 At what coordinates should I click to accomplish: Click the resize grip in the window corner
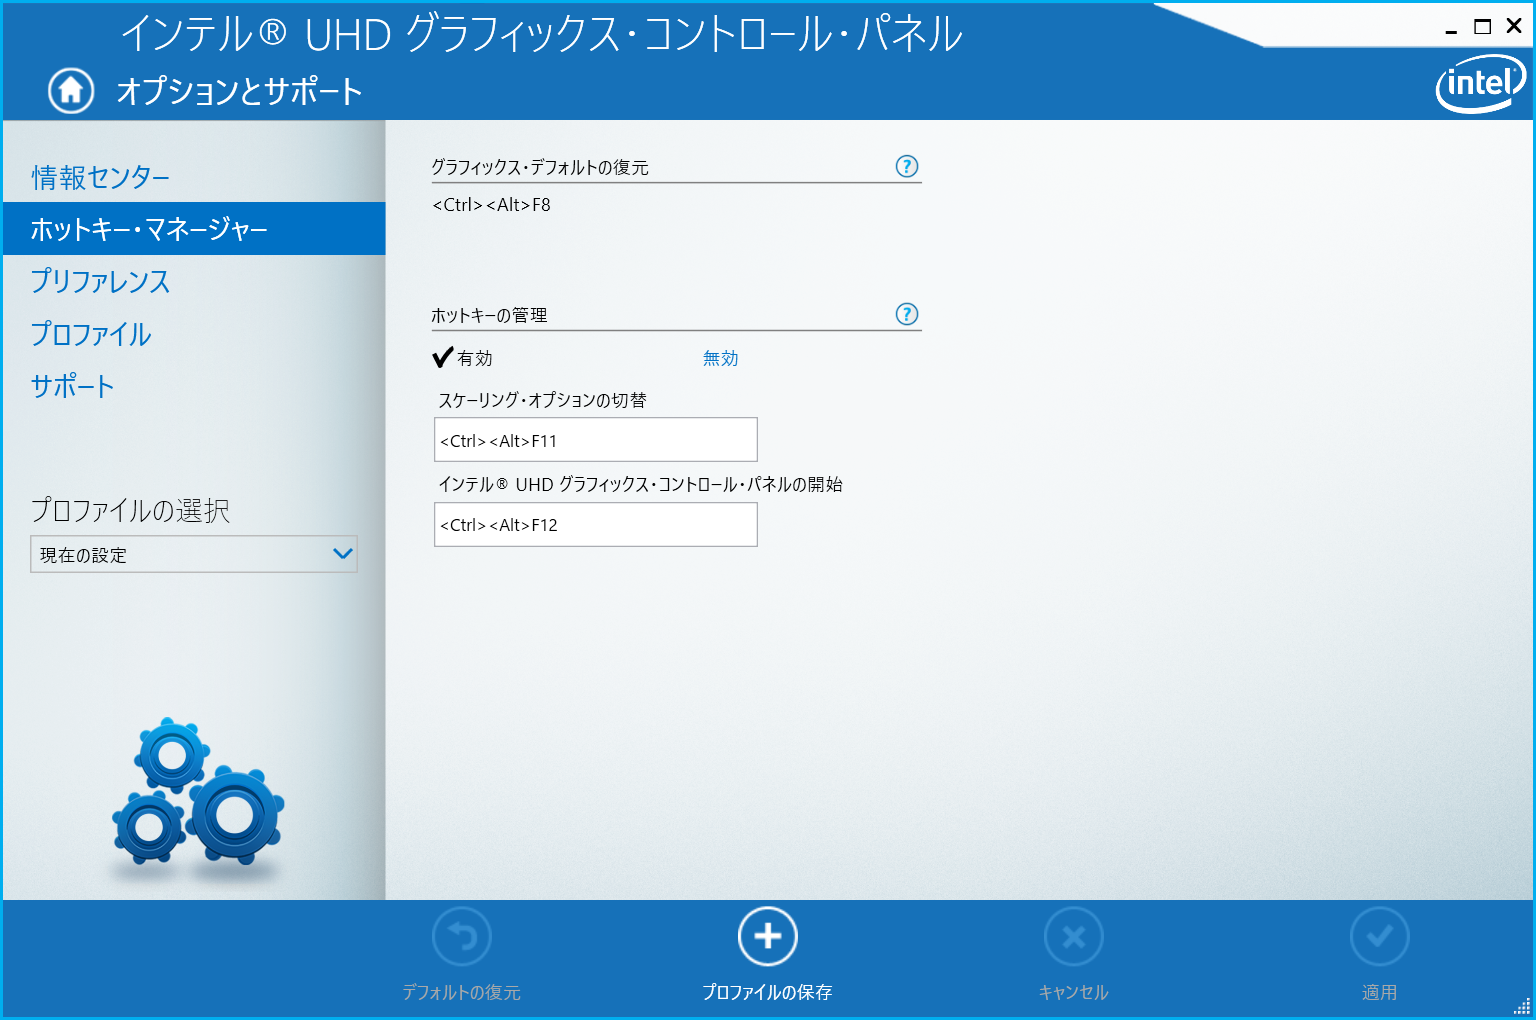point(1522,1006)
